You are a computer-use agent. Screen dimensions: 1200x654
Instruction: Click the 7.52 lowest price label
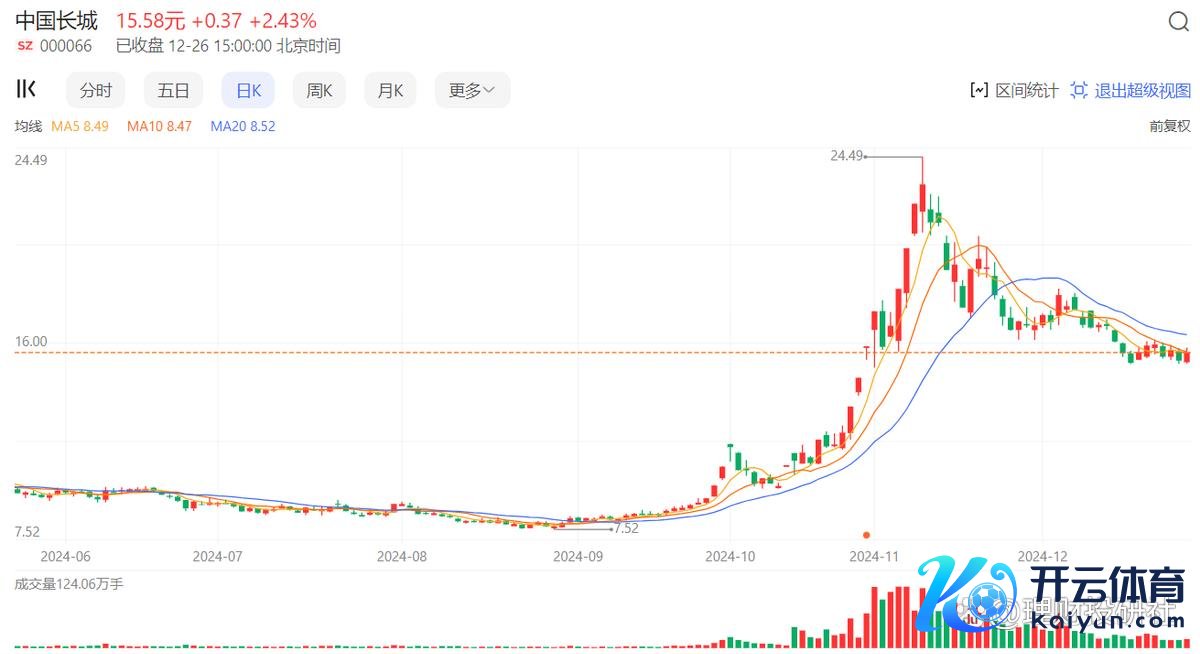point(626,528)
